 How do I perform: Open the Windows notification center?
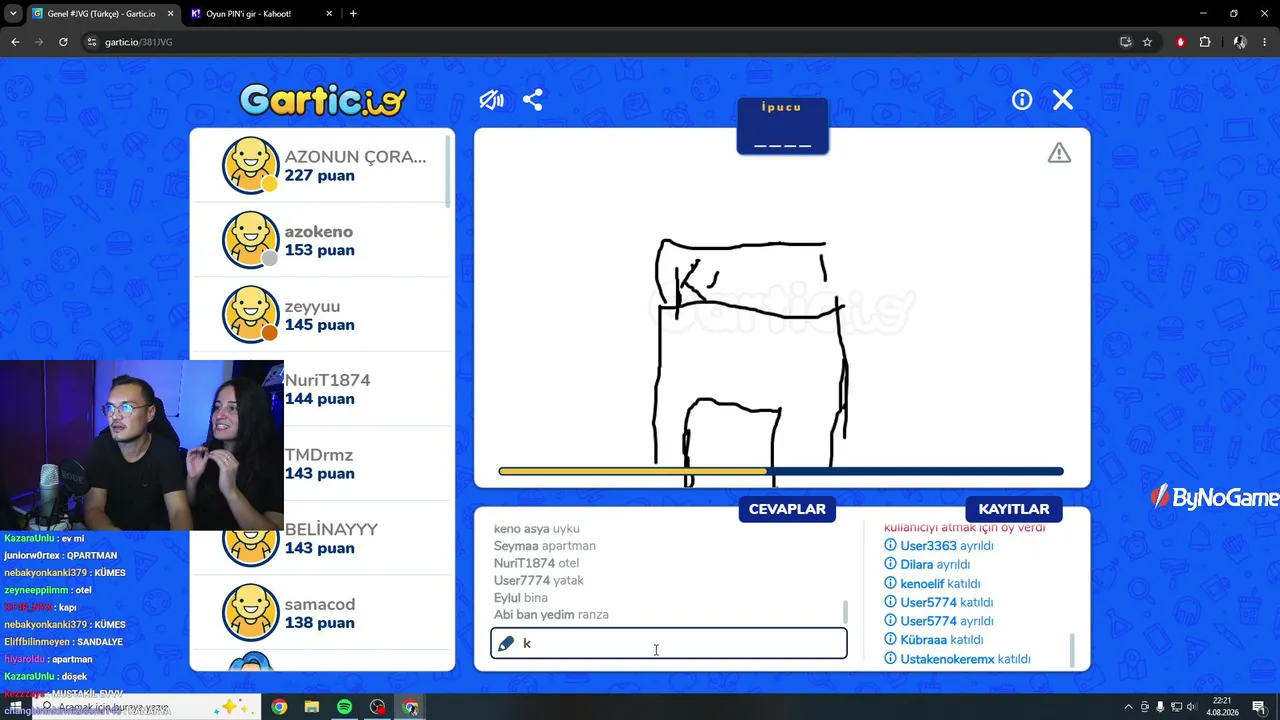click(x=1258, y=707)
